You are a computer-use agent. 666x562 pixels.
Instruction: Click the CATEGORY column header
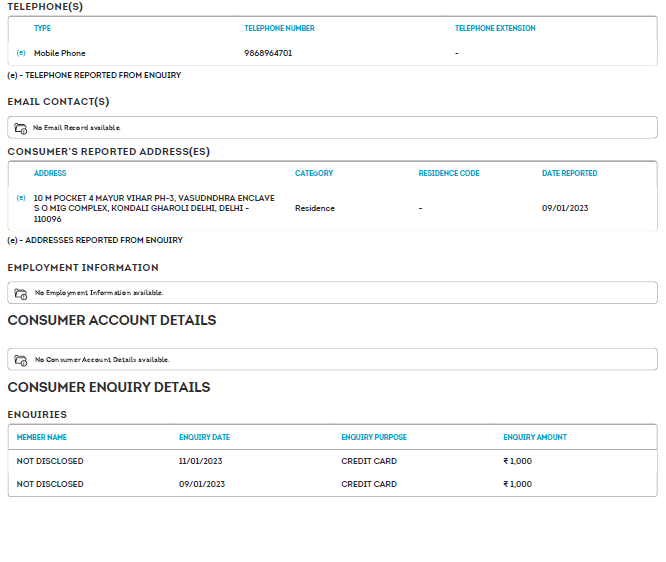314,173
